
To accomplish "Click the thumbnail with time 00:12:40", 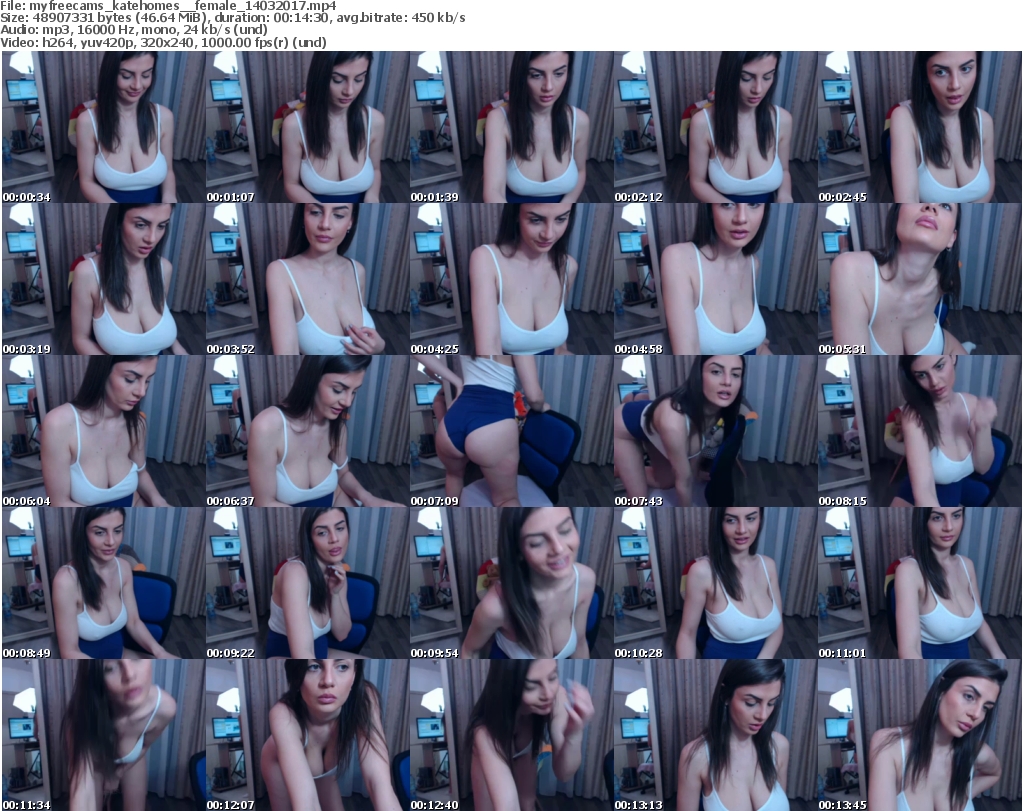I will [x=511, y=735].
